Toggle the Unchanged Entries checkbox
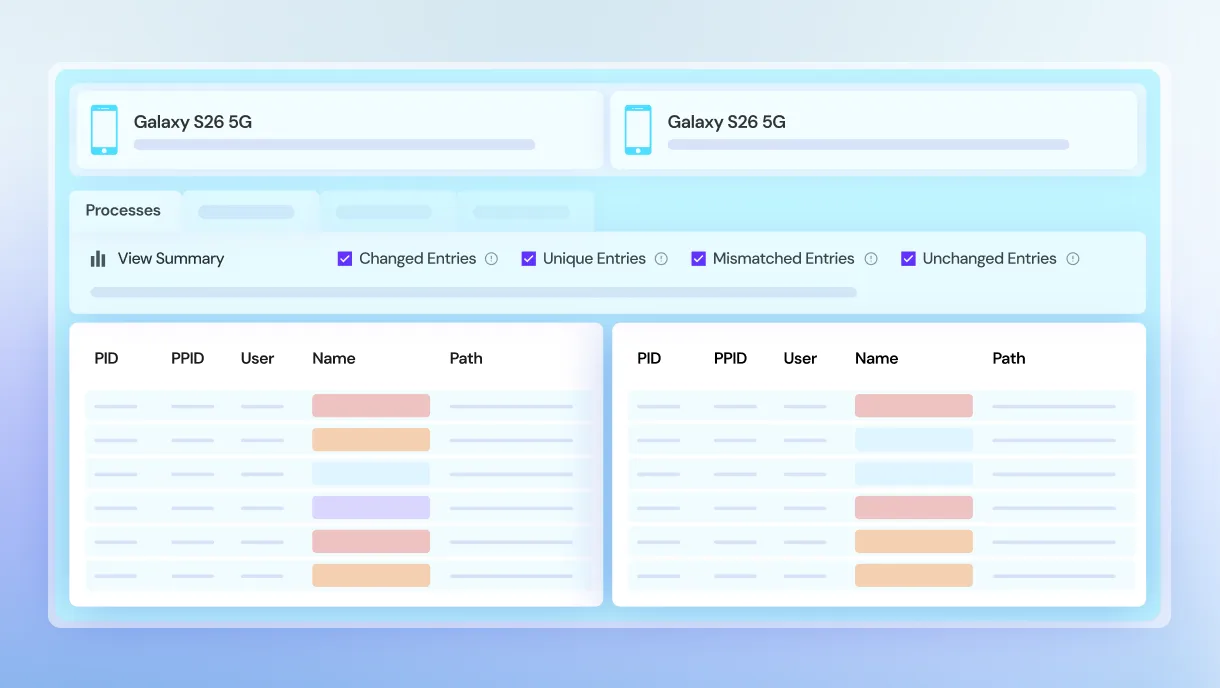The image size is (1220, 688). (909, 259)
